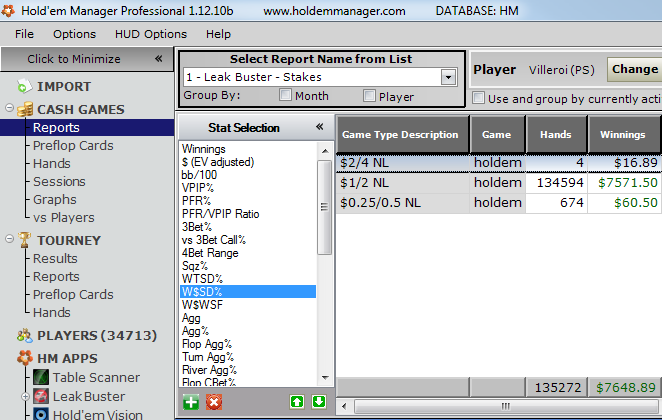Select Hands under Cash Games

click(x=52, y=163)
